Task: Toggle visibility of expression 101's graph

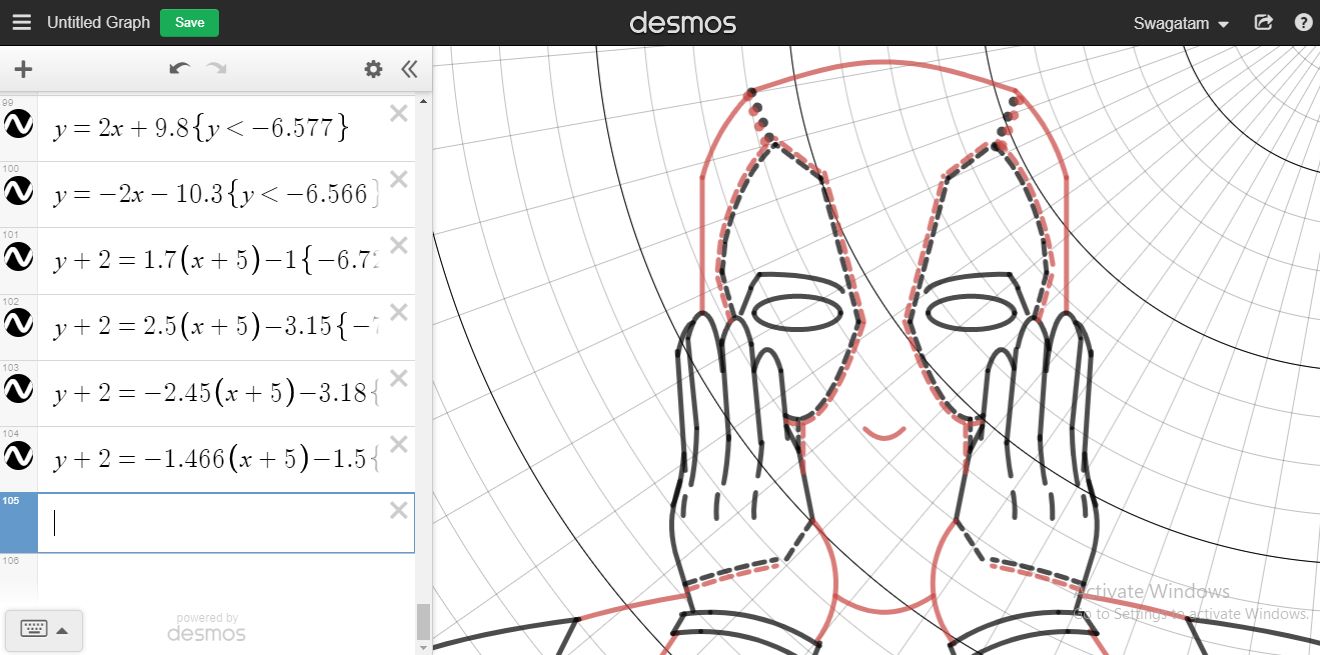Action: pyautogui.click(x=18, y=257)
